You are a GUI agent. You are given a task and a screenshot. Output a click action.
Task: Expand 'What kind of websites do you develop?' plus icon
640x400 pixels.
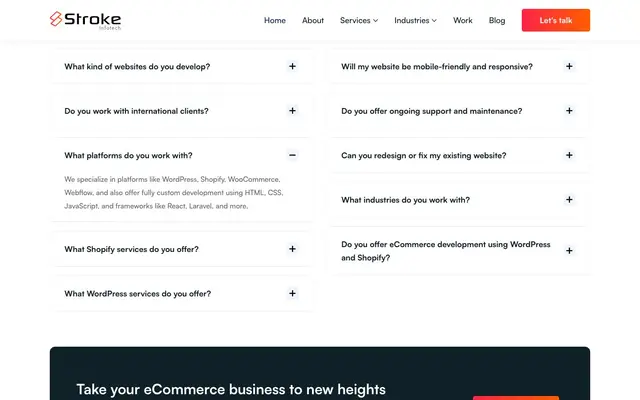click(x=292, y=66)
